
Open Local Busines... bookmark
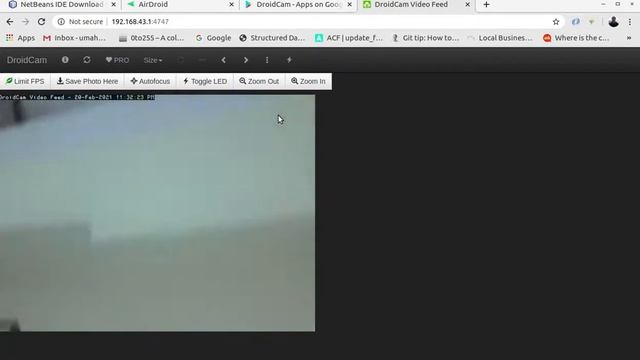[500, 38]
